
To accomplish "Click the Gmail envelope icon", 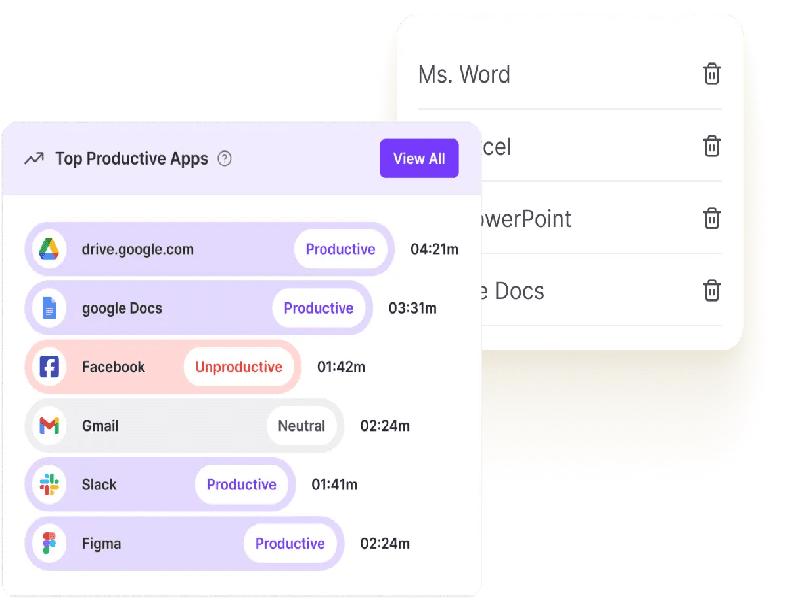I will click(x=49, y=426).
